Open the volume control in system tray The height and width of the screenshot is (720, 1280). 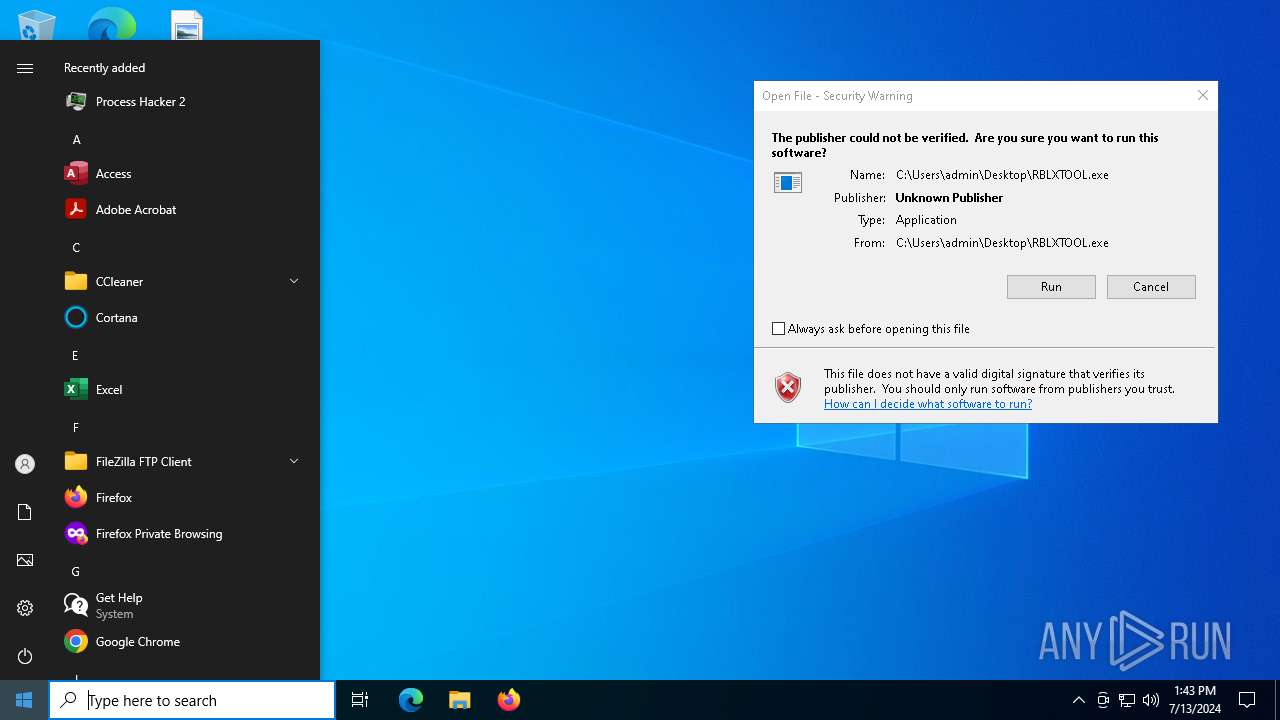[1151, 700]
